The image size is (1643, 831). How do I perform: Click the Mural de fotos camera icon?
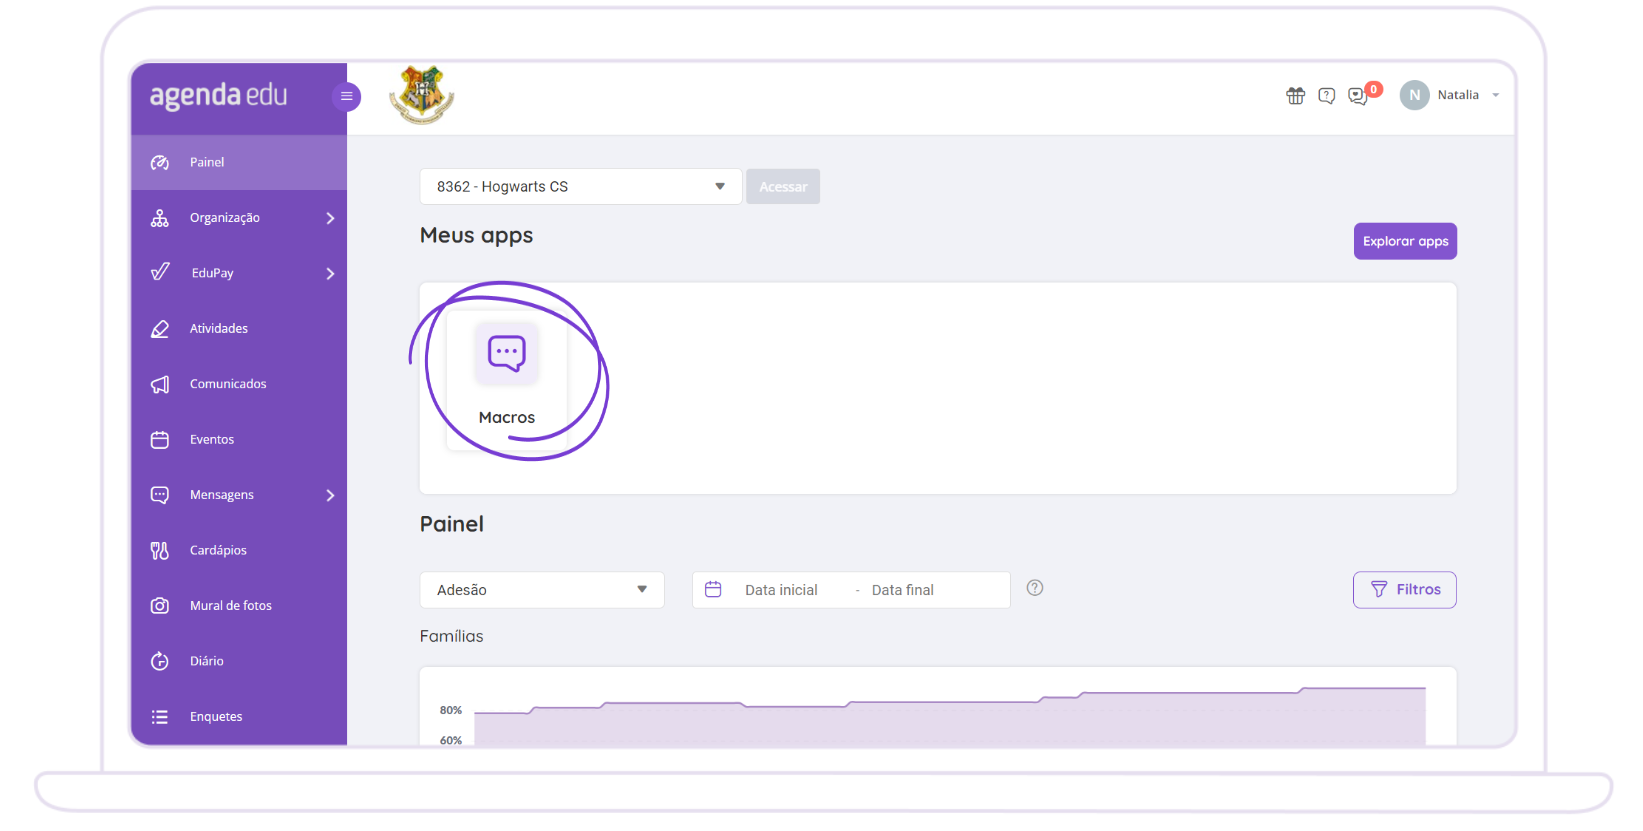coord(160,606)
